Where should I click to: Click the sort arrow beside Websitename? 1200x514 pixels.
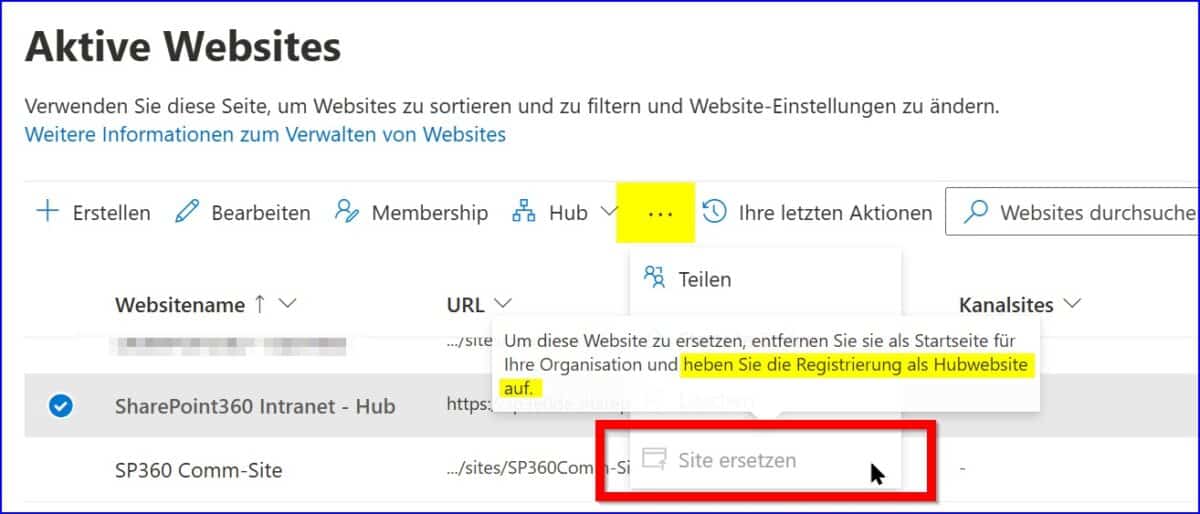[x=260, y=304]
